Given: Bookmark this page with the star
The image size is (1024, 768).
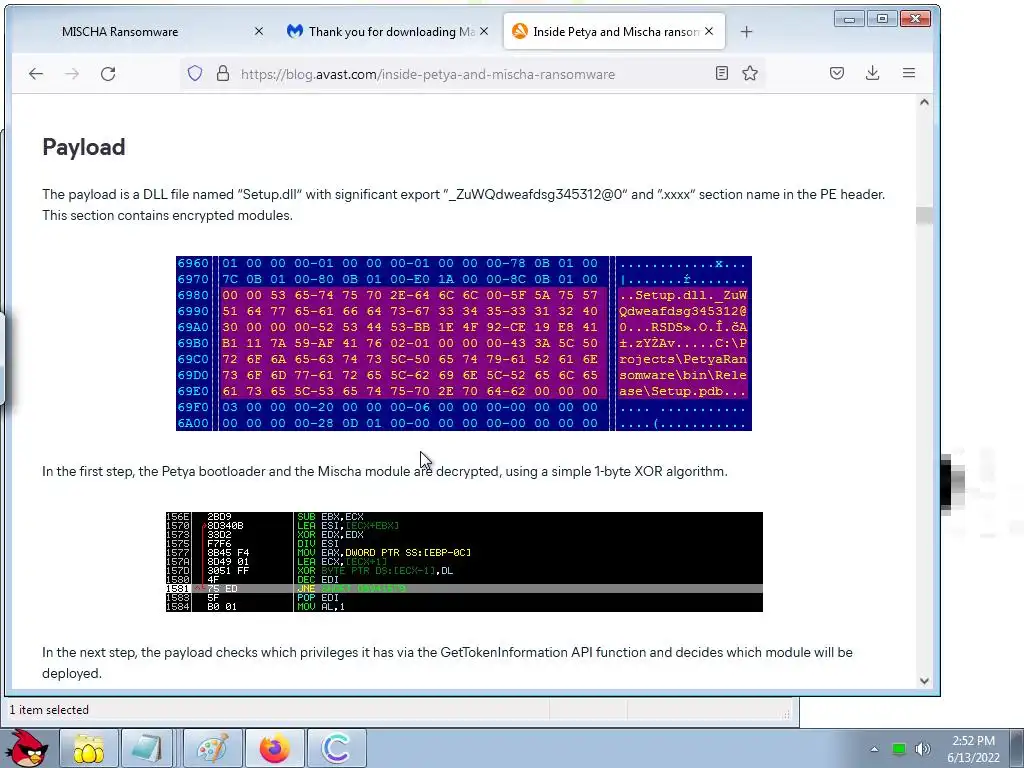Looking at the screenshot, I should tap(750, 73).
